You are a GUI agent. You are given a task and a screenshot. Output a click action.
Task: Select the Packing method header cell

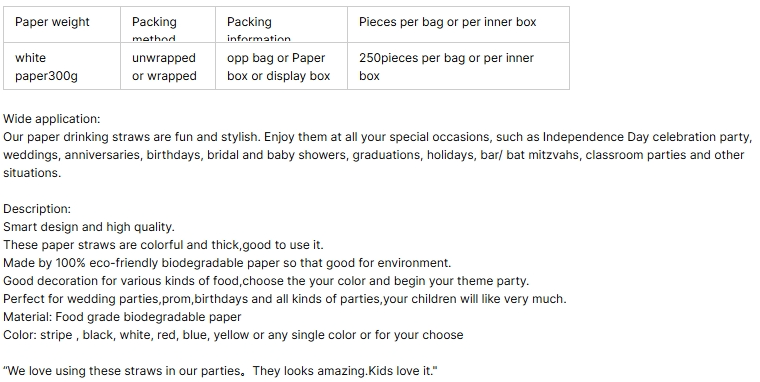click(168, 24)
